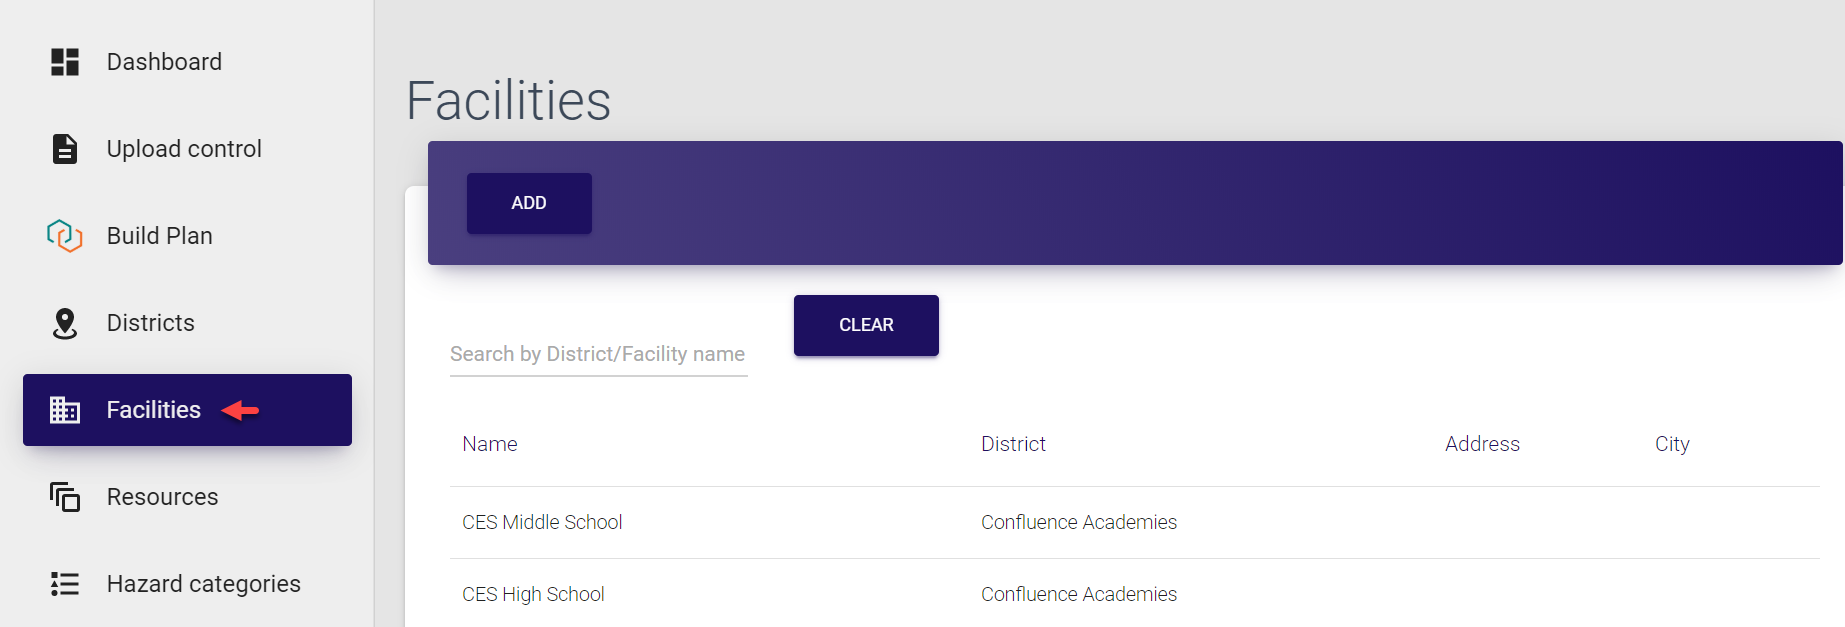This screenshot has width=1845, height=627.
Task: Click the District column header
Action: click(1013, 444)
